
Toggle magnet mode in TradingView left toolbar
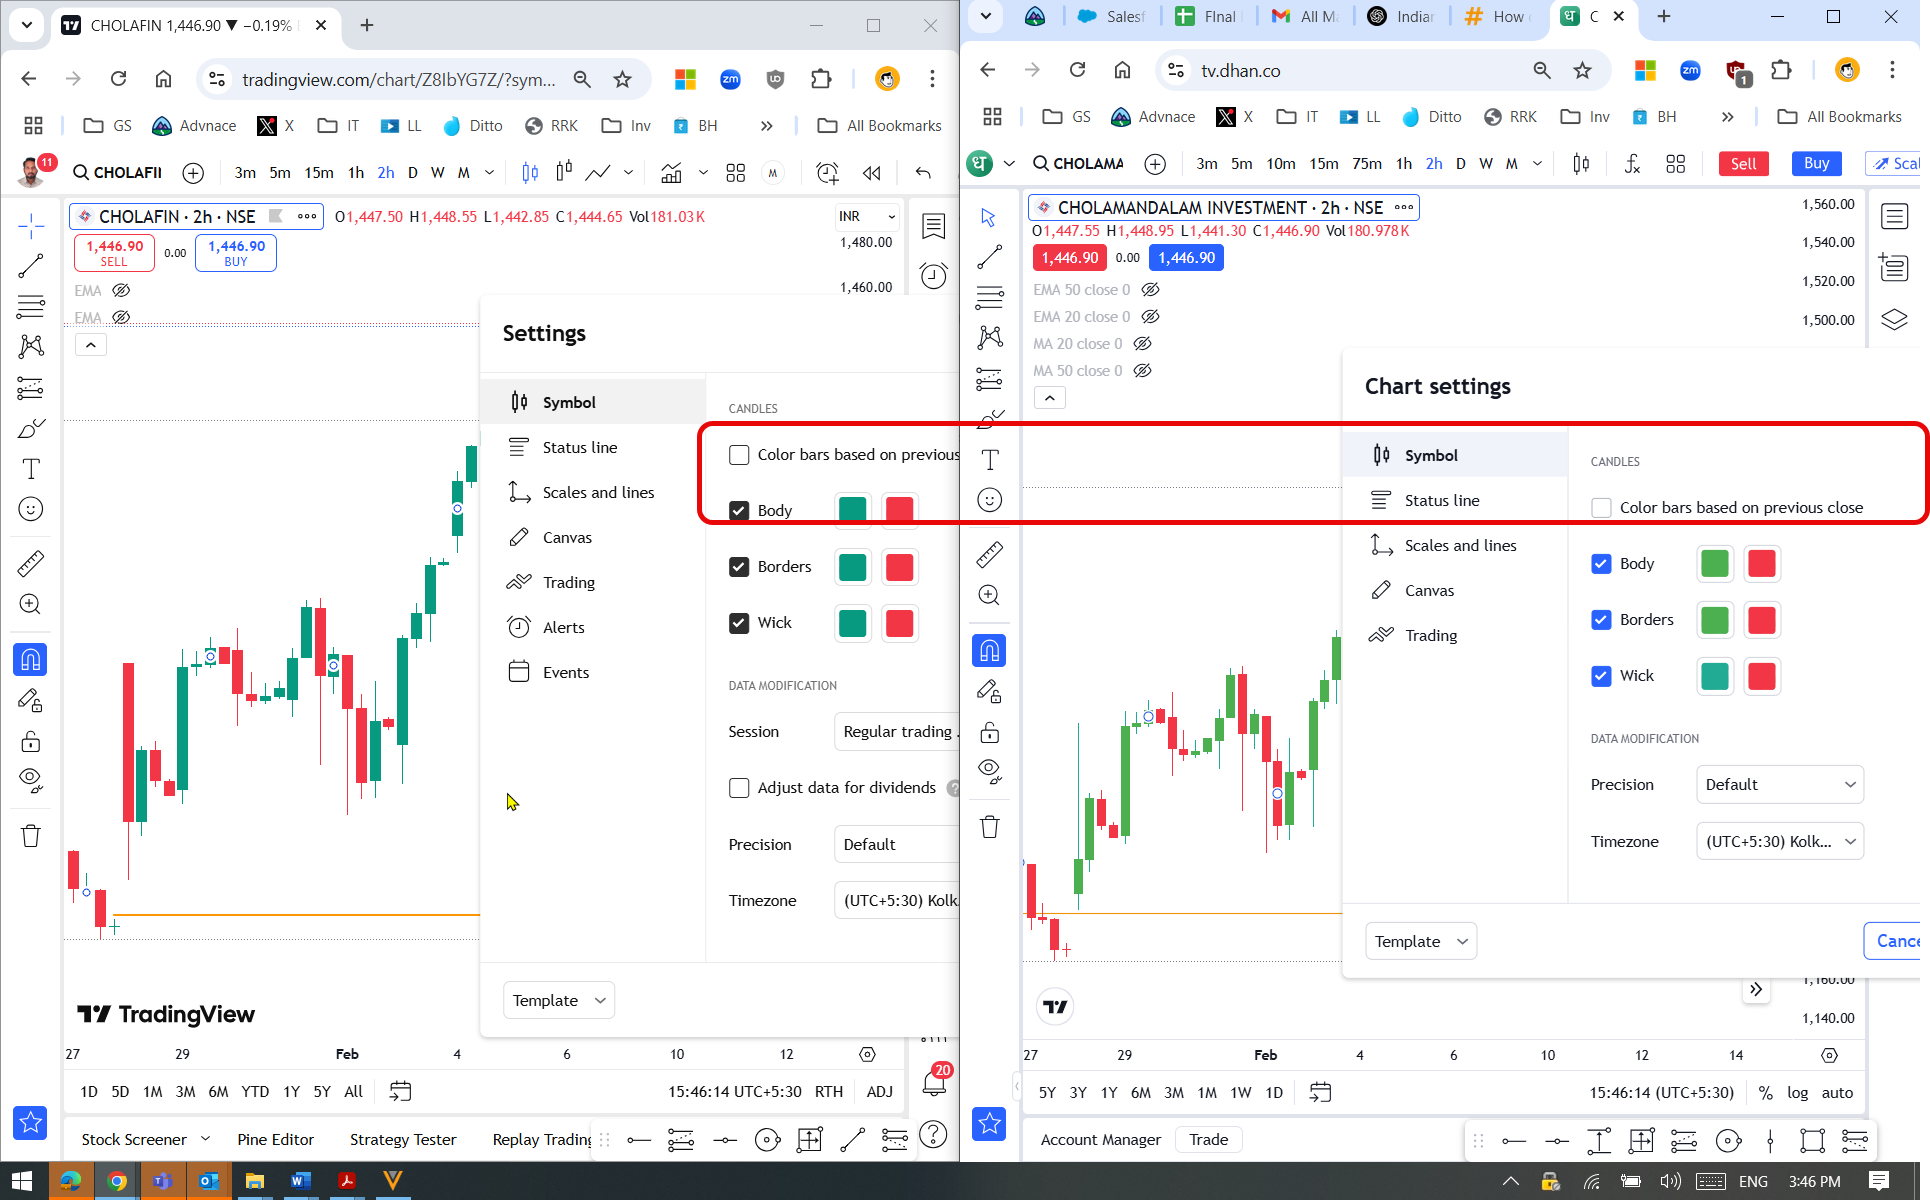pyautogui.click(x=31, y=659)
